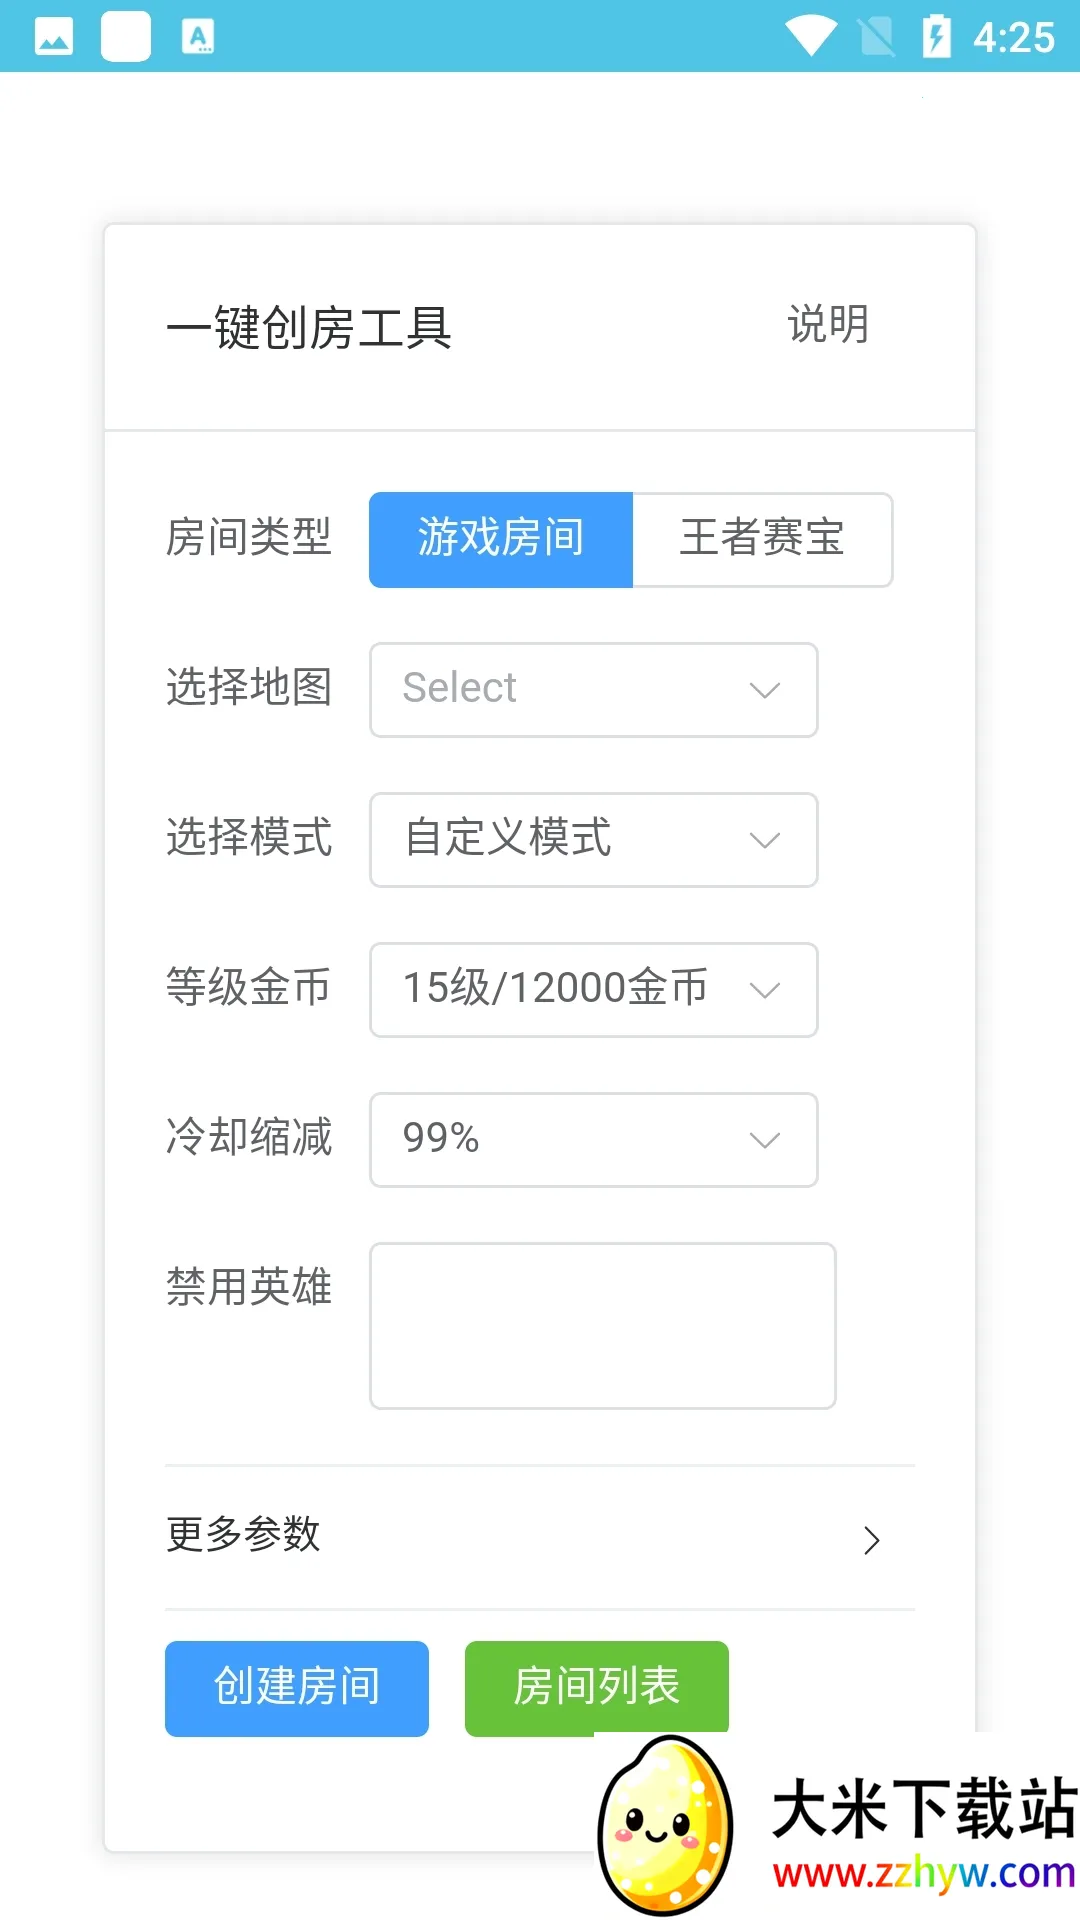Open the 15级/12000金币 level dropdown
Image resolution: width=1080 pixels, height=1920 pixels.
594,990
